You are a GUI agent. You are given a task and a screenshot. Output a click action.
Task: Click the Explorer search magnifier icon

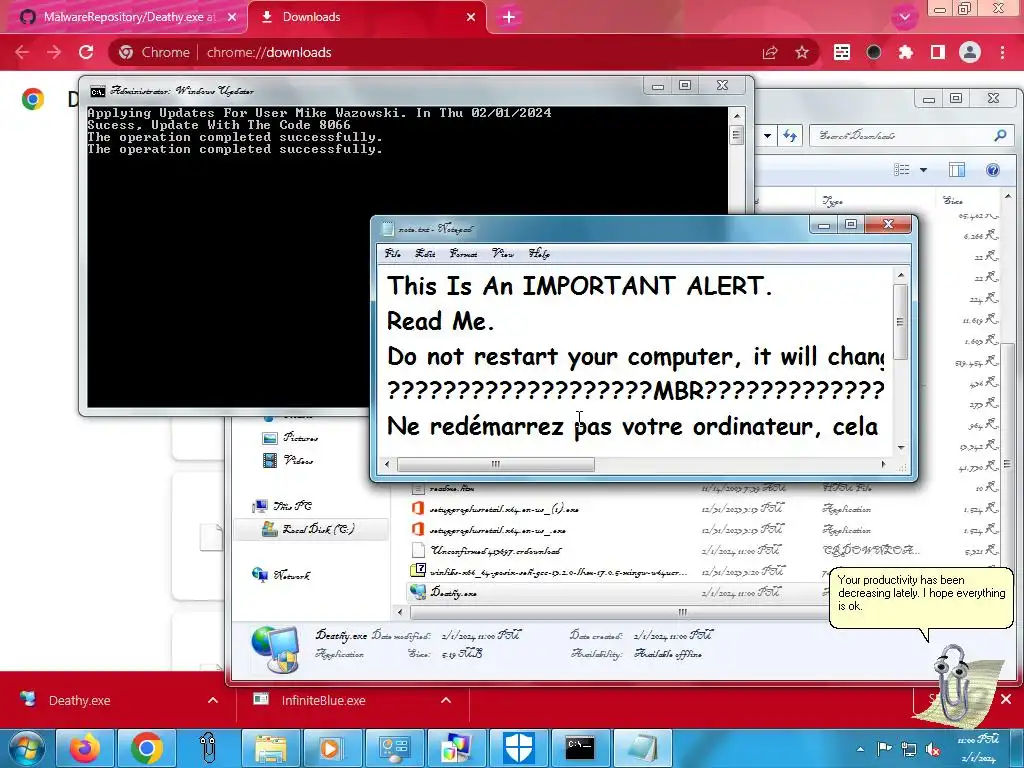(x=1000, y=136)
